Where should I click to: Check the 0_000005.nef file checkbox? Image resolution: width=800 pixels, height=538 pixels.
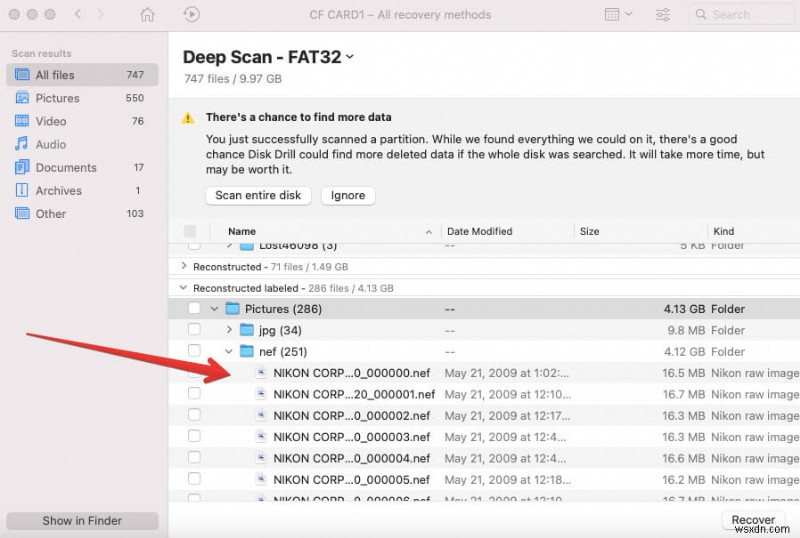tap(194, 479)
